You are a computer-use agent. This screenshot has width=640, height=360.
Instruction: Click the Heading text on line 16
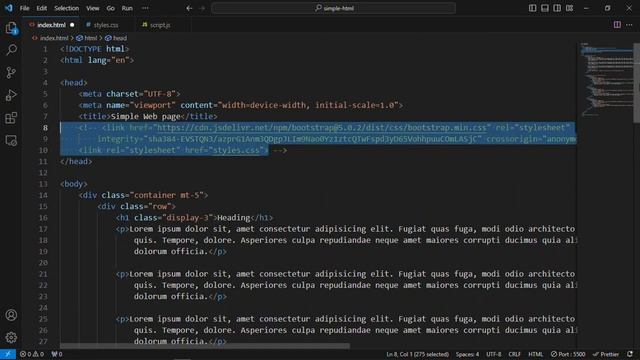233,218
